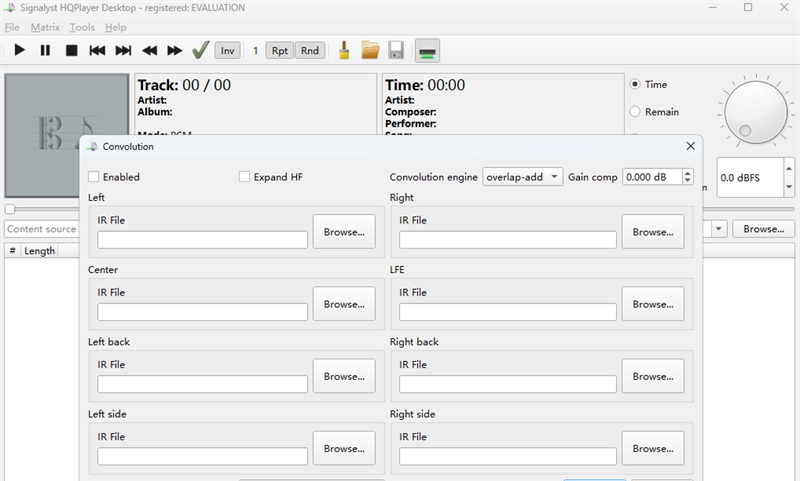
Task: Toggle the Rnd random play button
Action: [310, 50]
